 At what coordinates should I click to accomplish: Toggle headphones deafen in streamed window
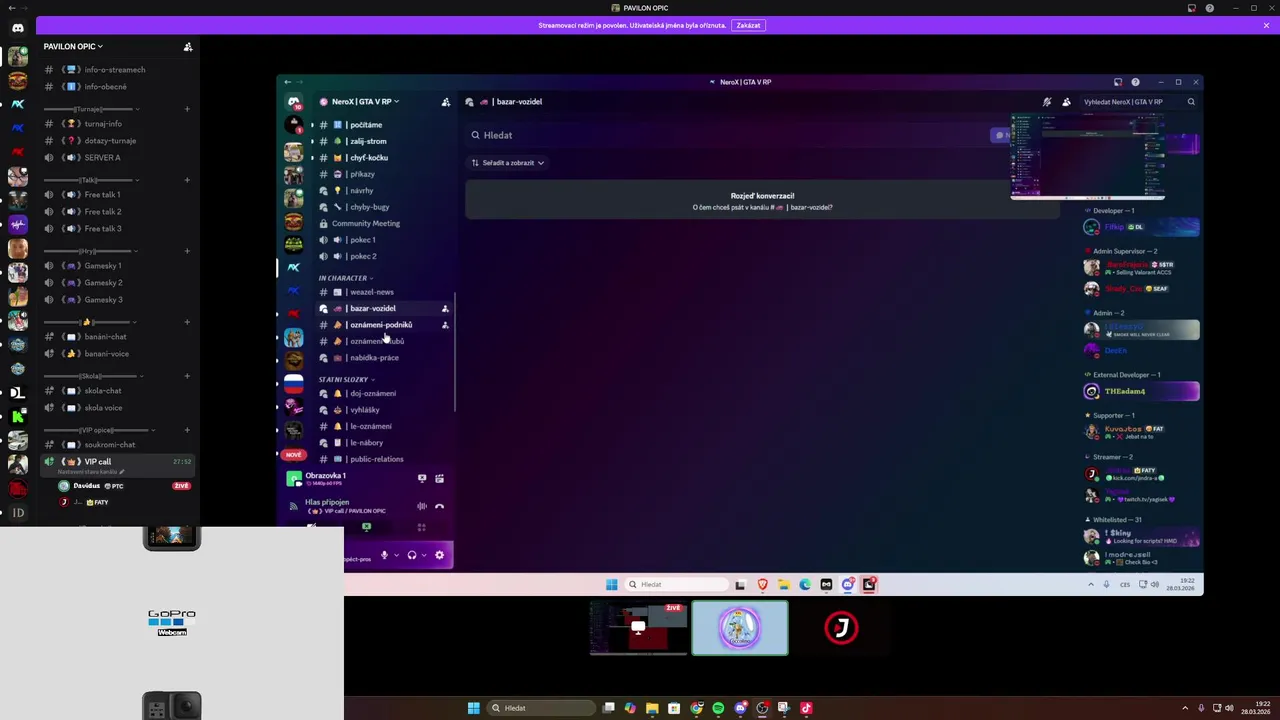pos(412,555)
